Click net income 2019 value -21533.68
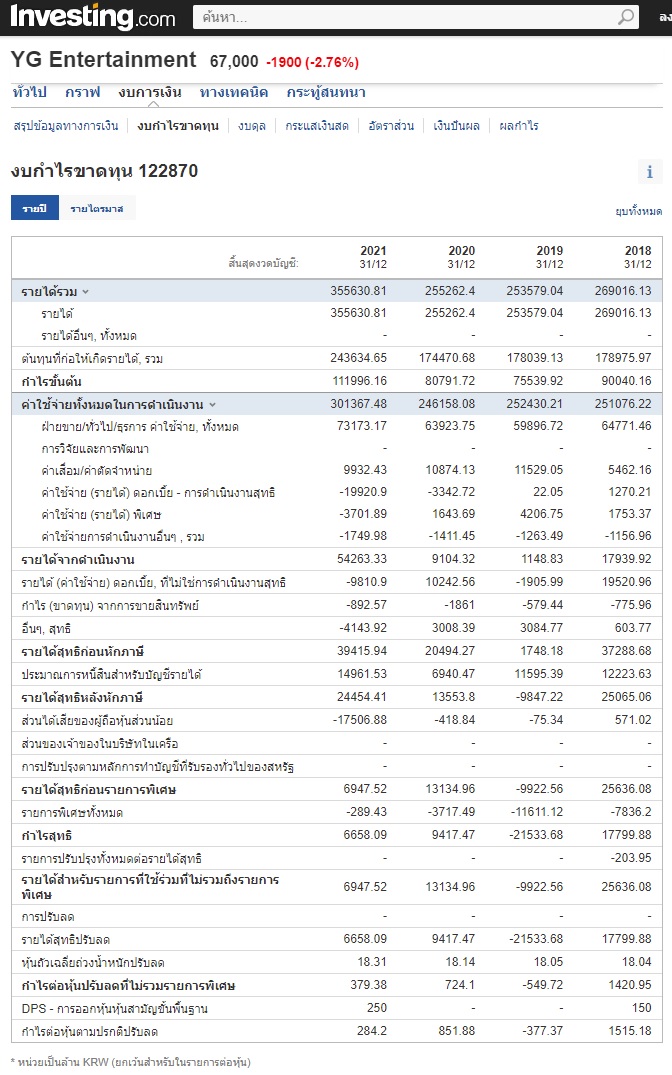This screenshot has height=1075, width=672. pyautogui.click(x=534, y=835)
